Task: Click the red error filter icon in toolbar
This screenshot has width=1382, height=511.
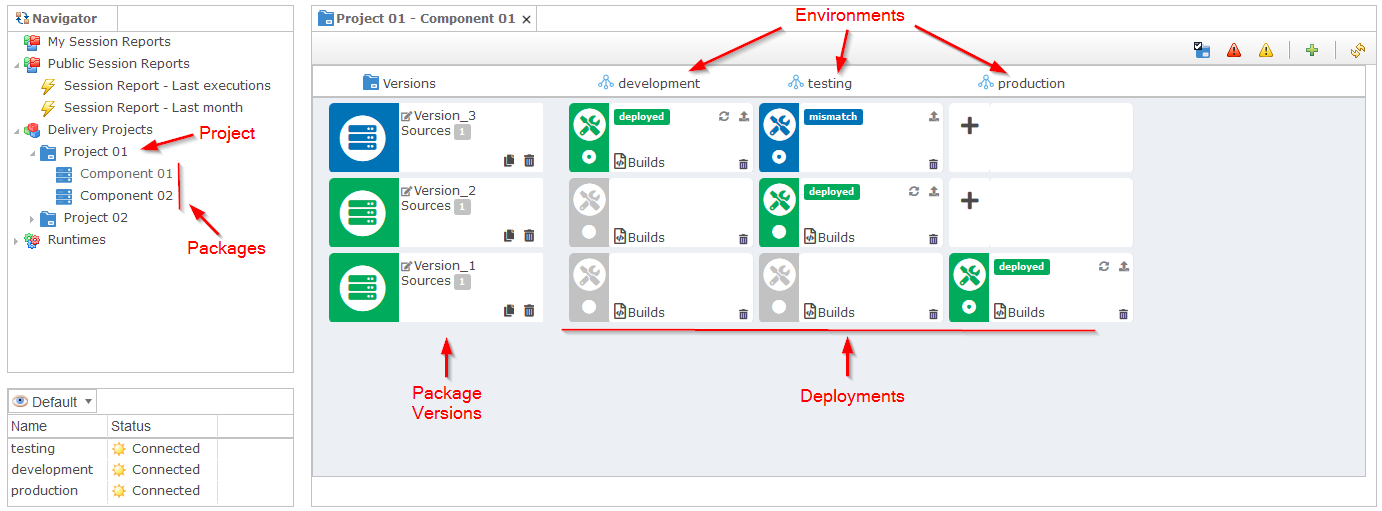Action: click(x=1234, y=50)
